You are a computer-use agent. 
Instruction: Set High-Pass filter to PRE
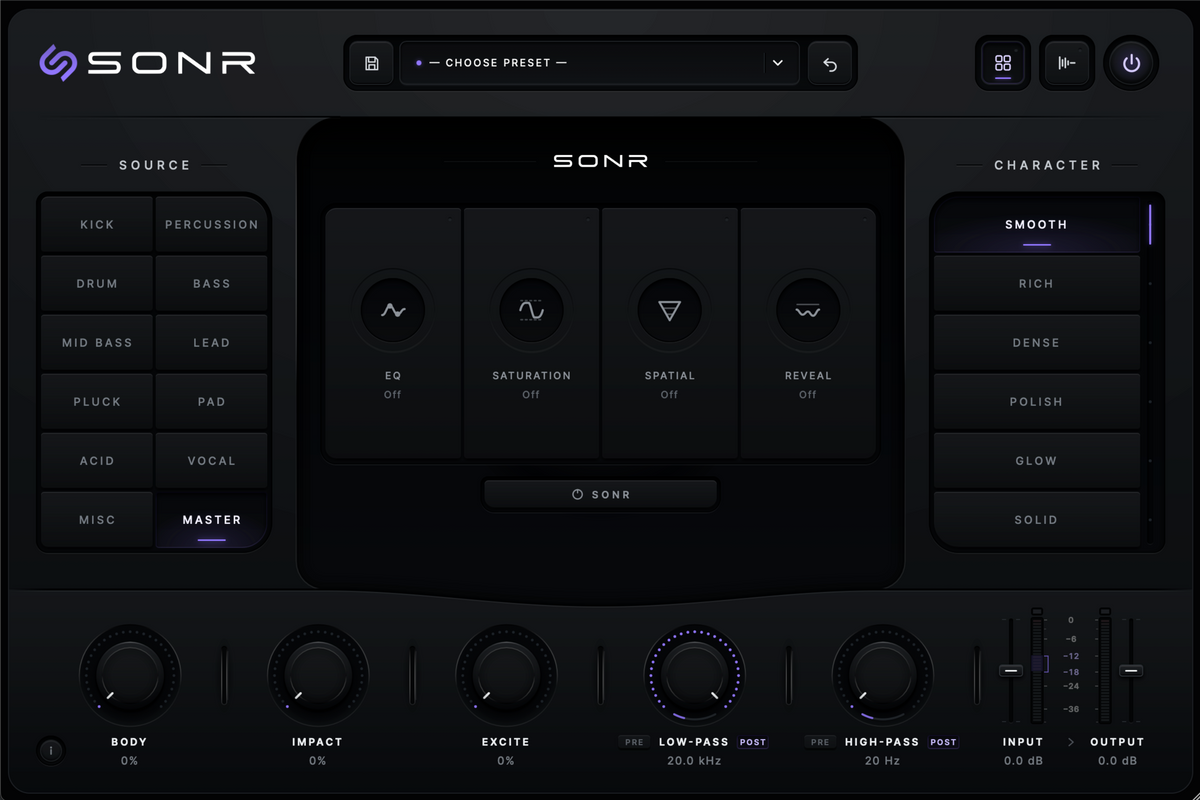[x=820, y=743]
